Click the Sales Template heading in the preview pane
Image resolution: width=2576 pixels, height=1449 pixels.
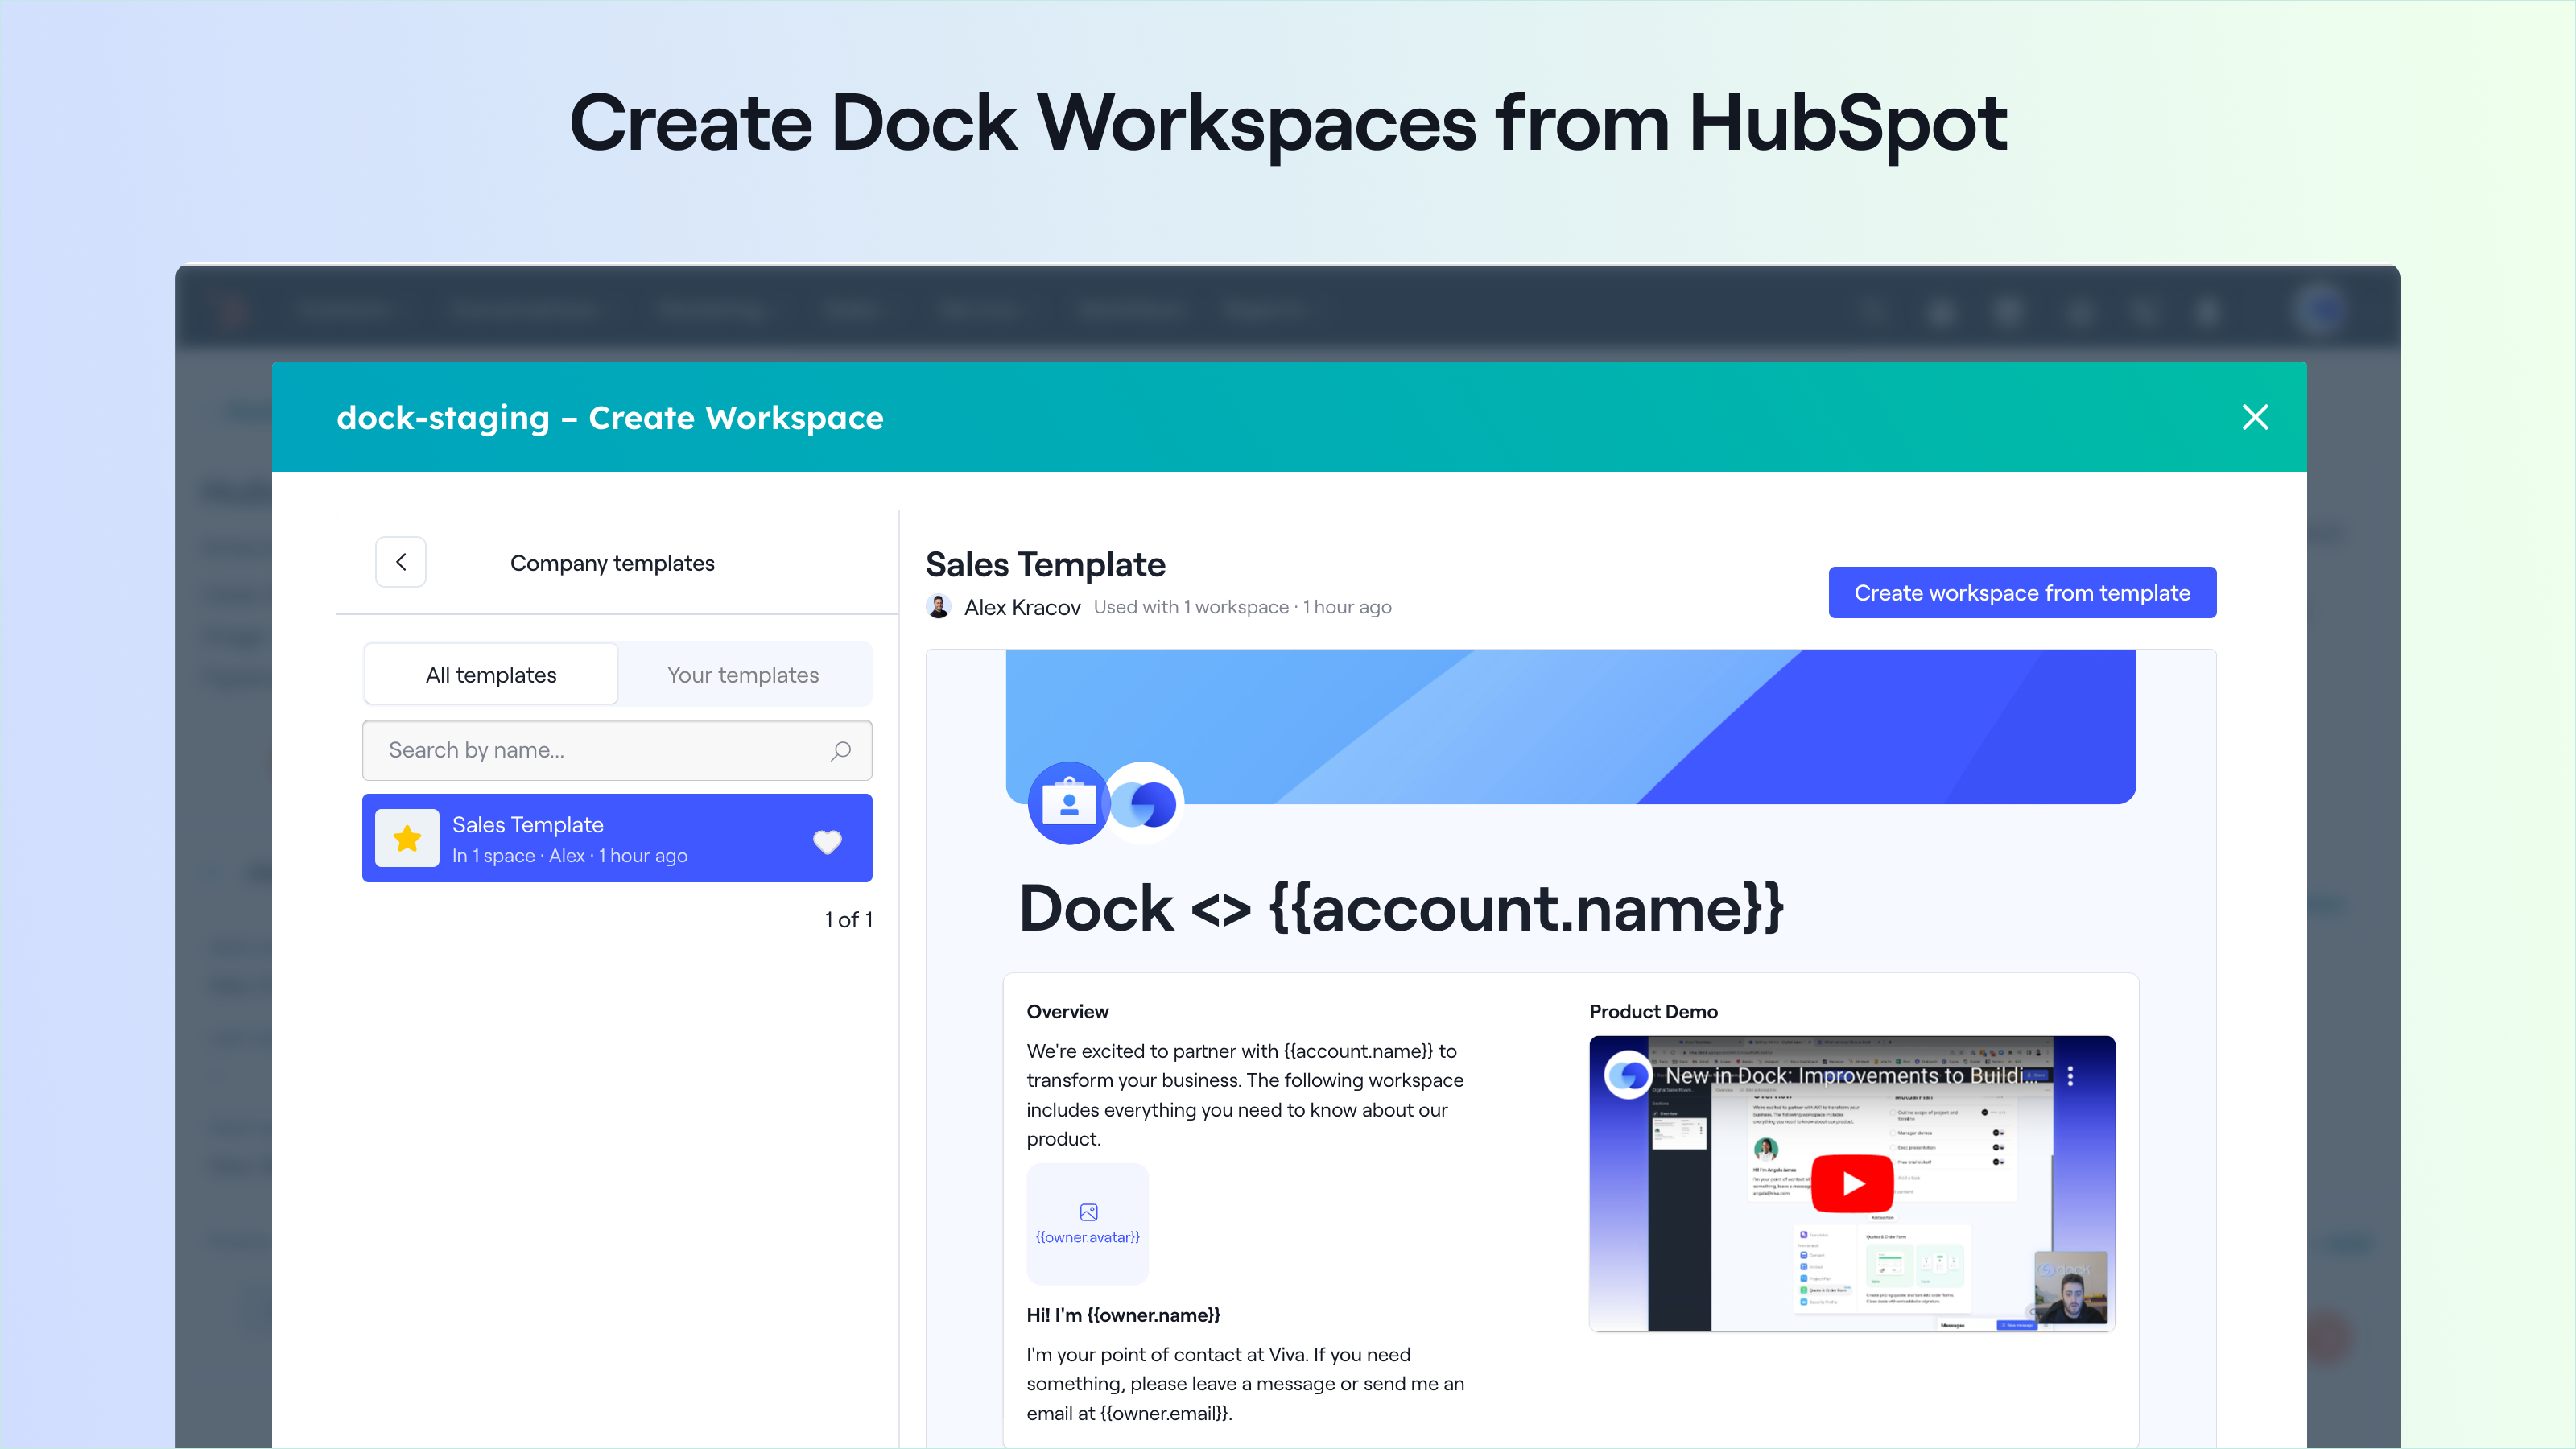pyautogui.click(x=1045, y=564)
